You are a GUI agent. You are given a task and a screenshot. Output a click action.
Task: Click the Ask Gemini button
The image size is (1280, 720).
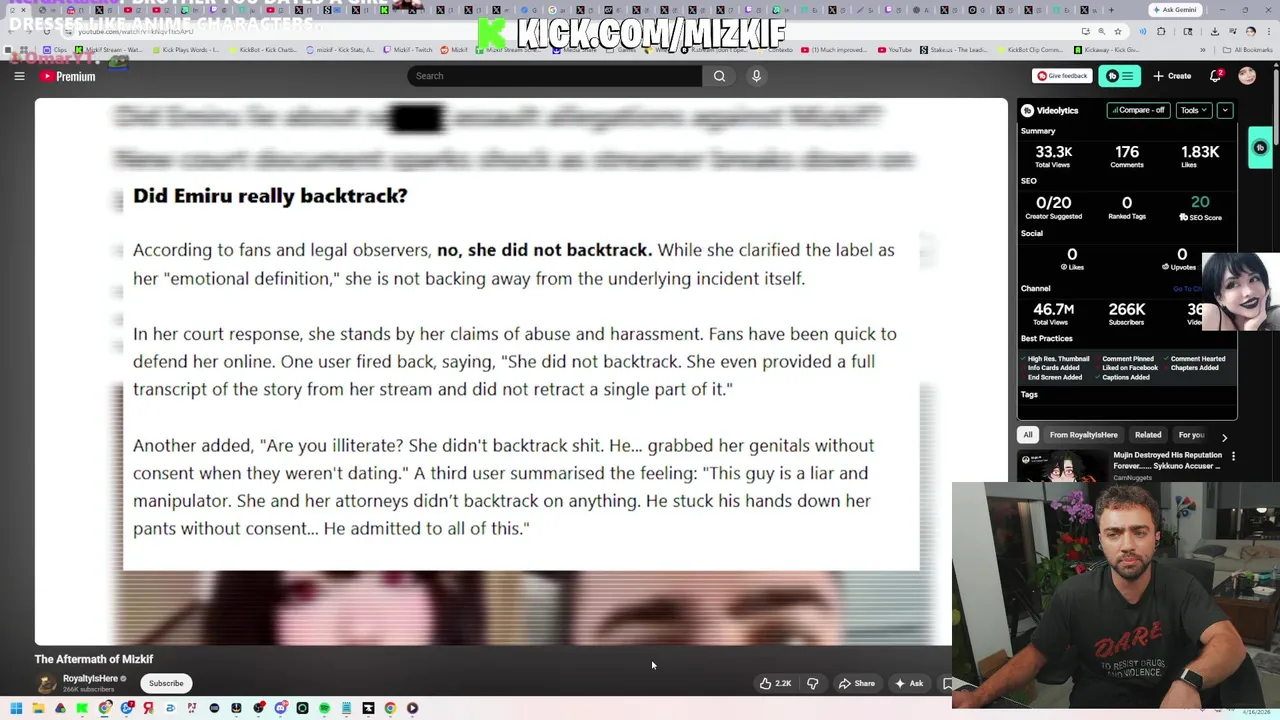click(x=1174, y=9)
